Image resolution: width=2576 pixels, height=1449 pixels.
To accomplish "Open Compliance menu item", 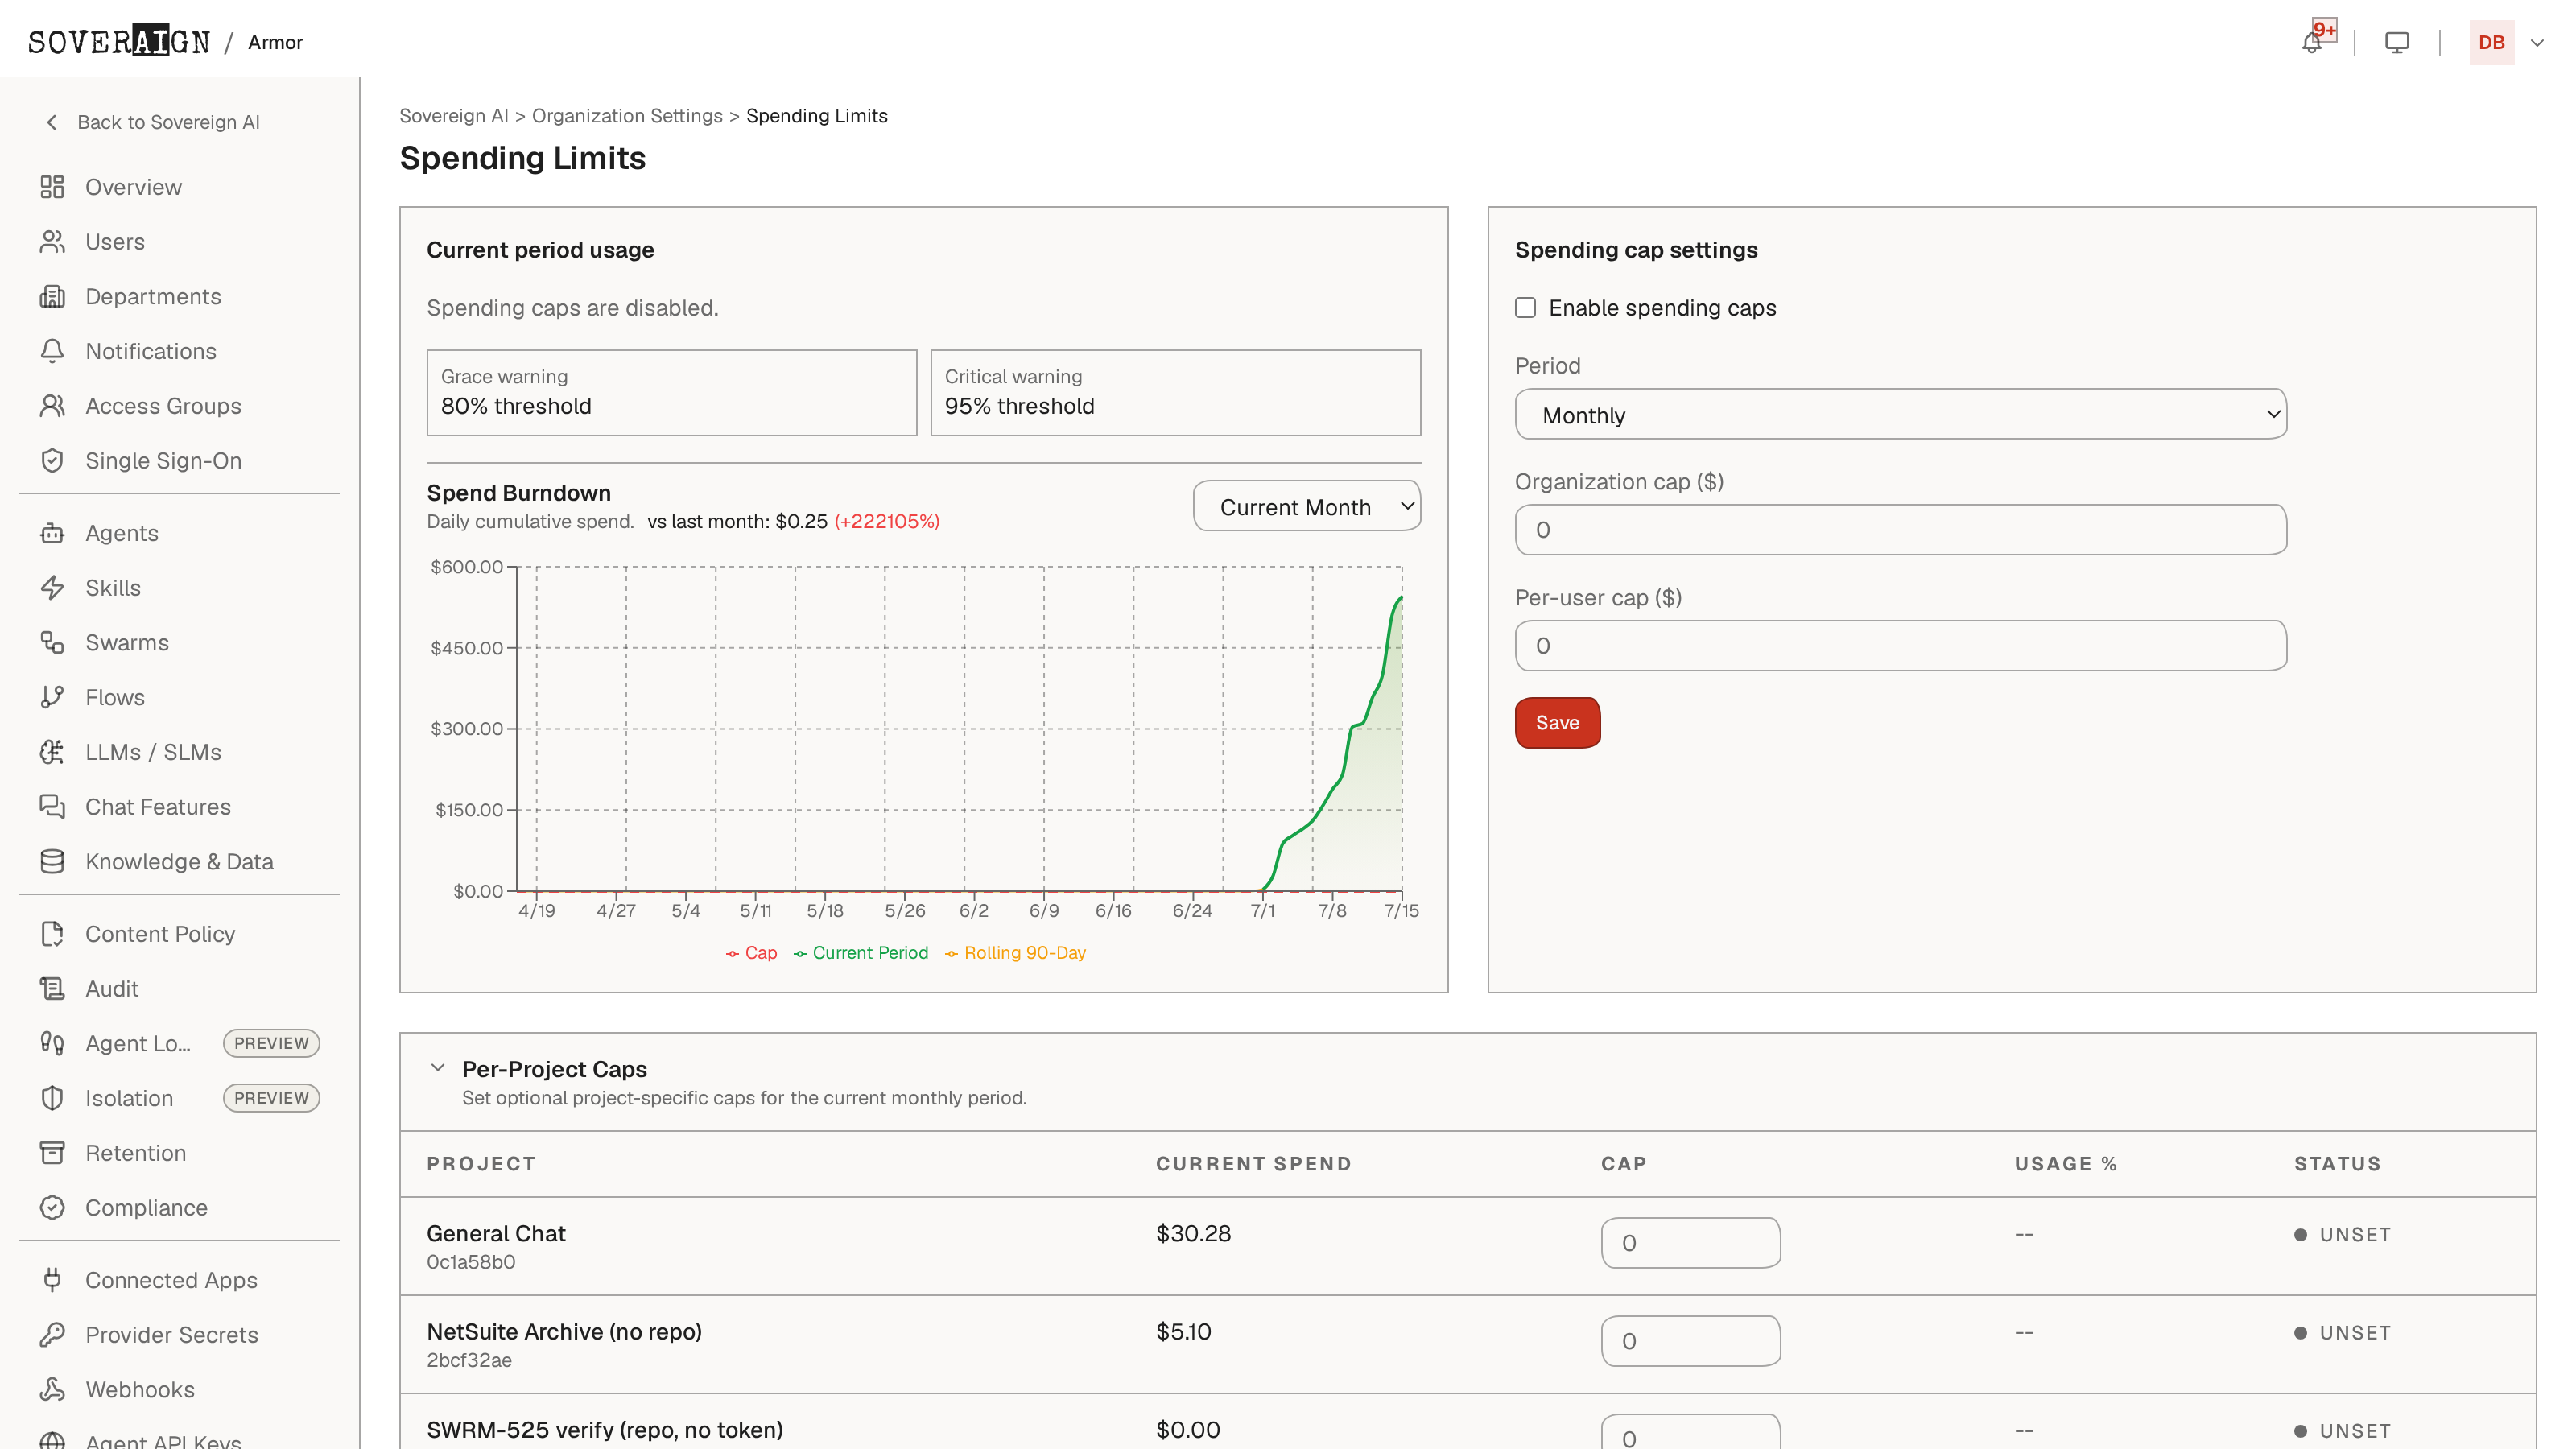I will coord(146,1208).
